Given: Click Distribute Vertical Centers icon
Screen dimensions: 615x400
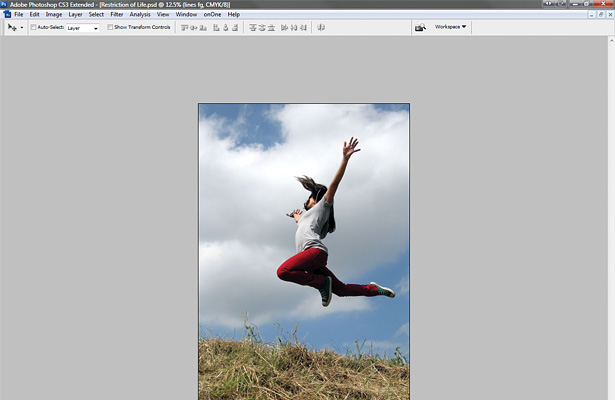Looking at the screenshot, I should tap(262, 27).
